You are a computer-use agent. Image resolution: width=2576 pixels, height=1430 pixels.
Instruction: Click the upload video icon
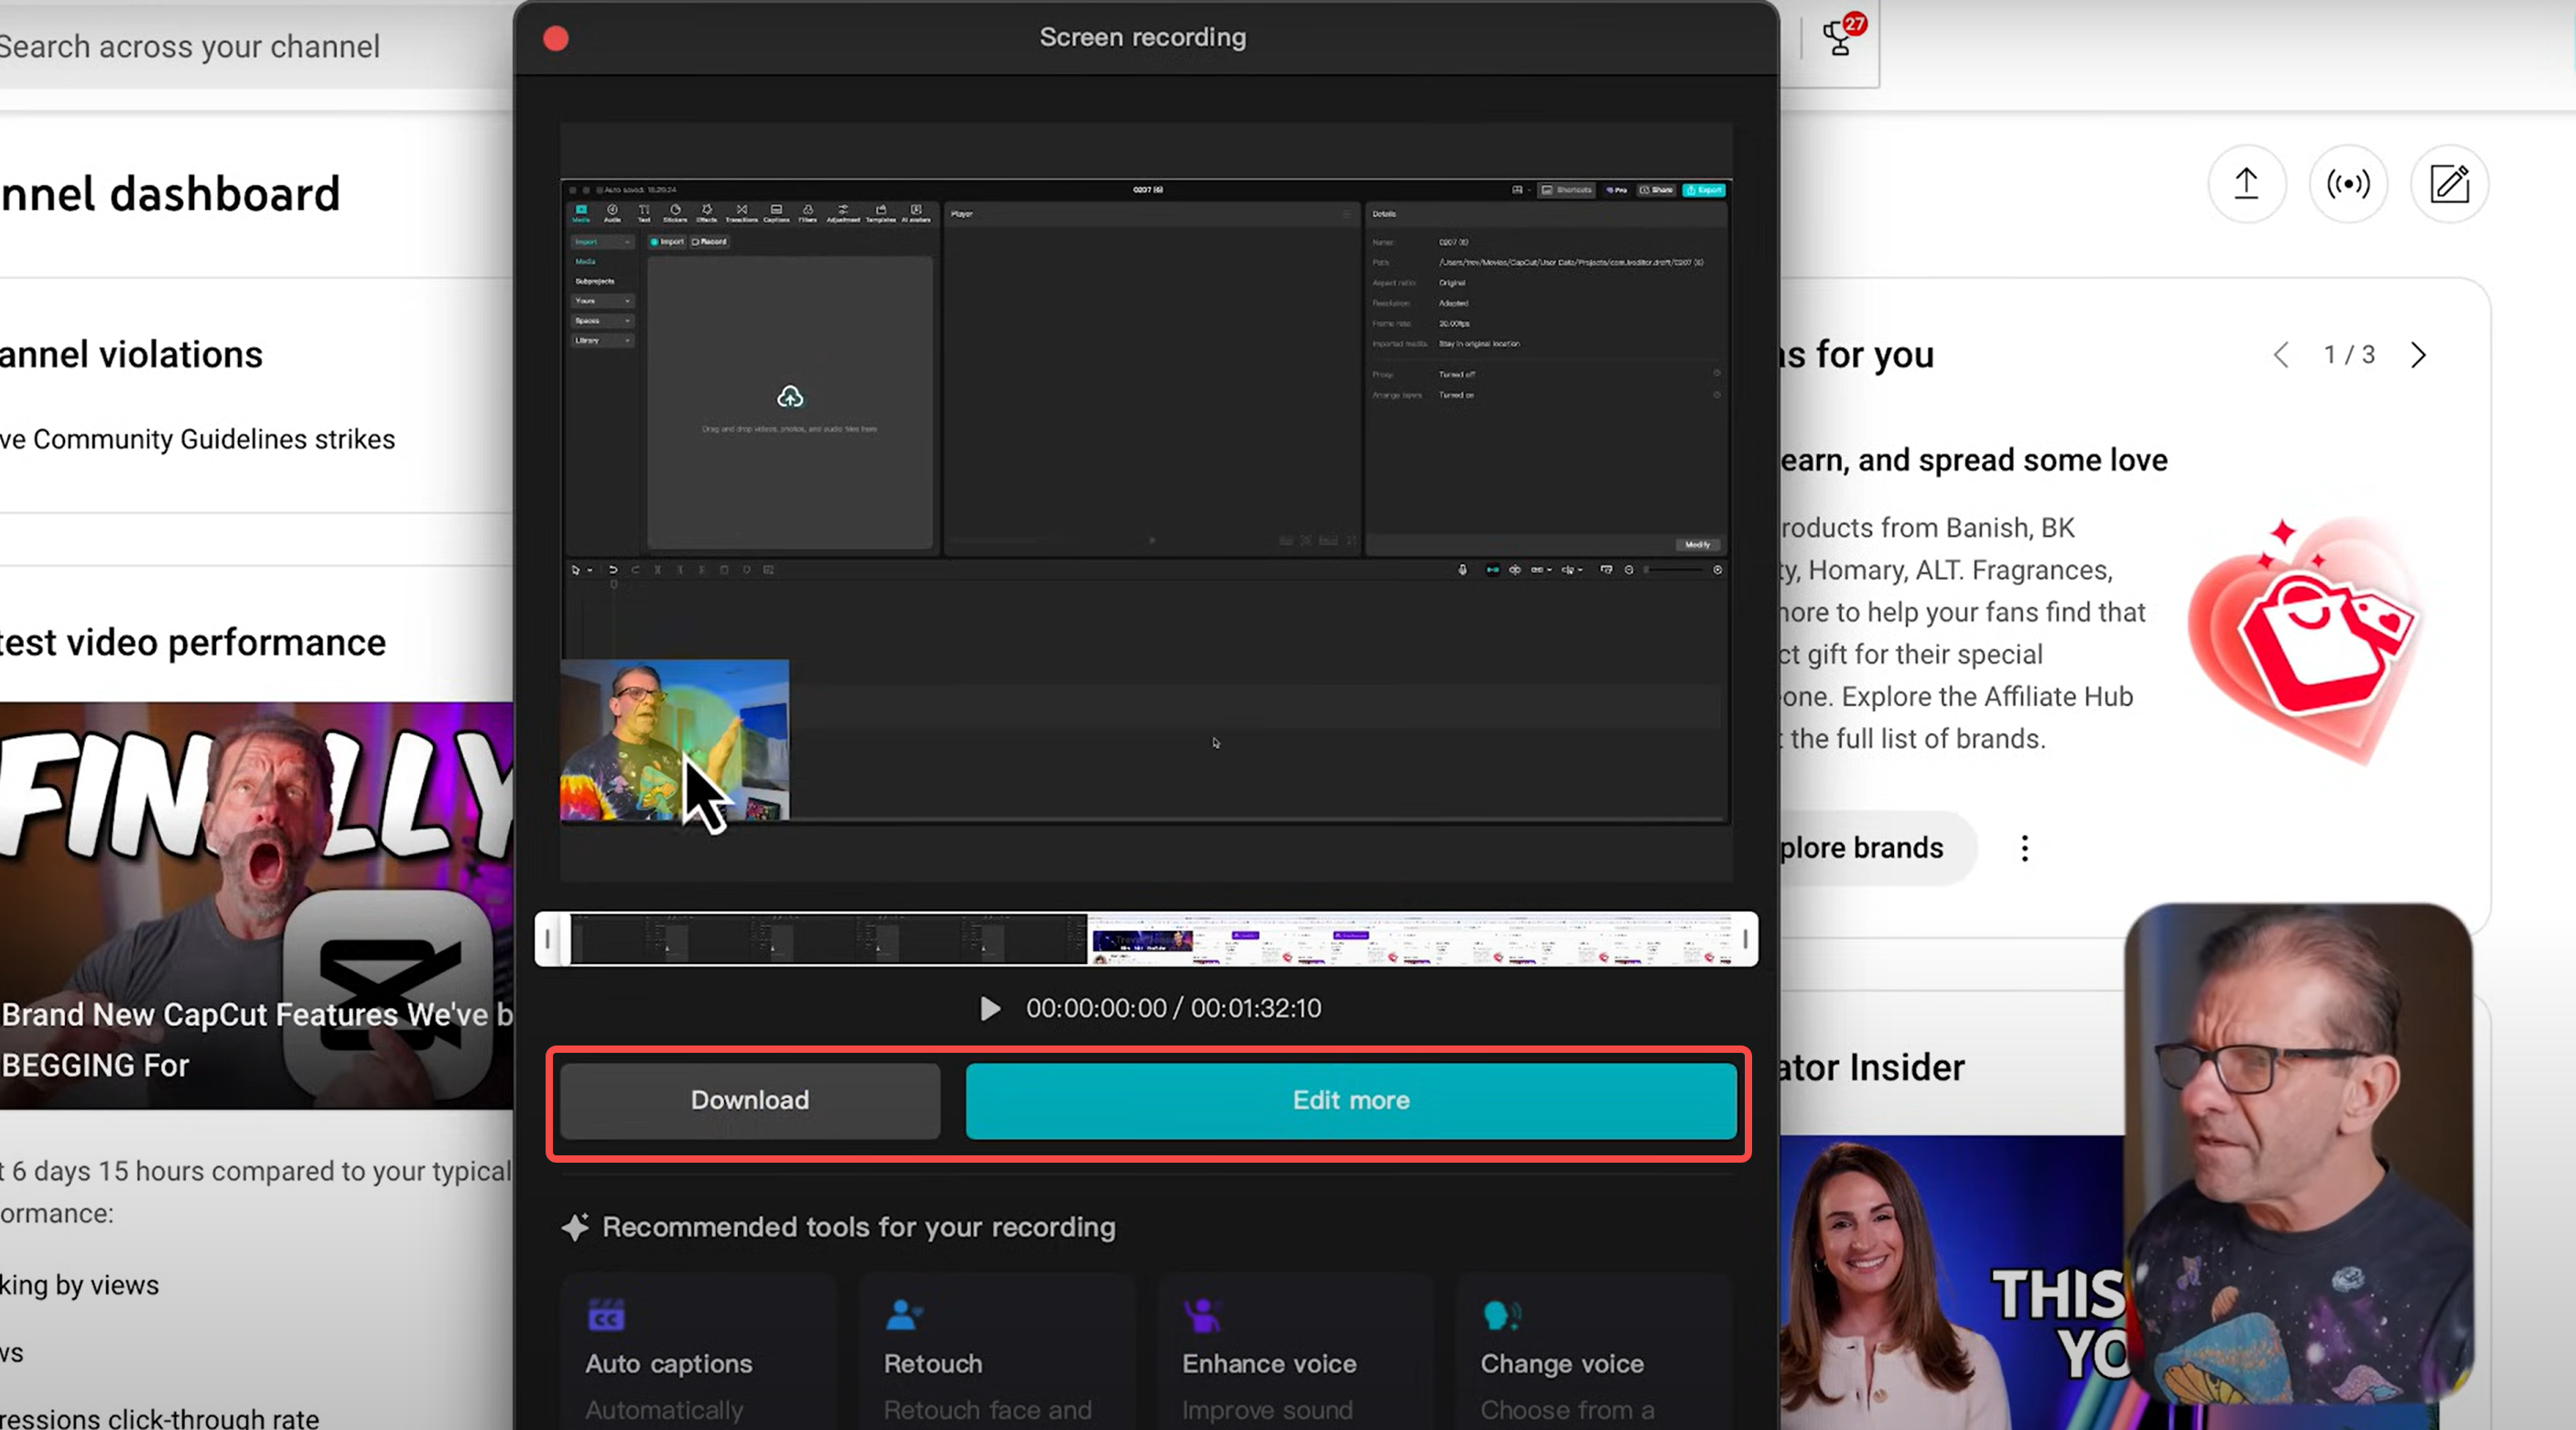point(2247,184)
